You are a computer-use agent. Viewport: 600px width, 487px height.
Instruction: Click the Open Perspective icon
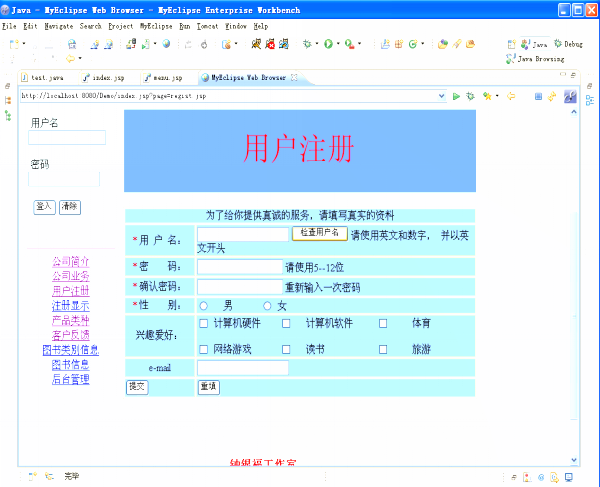pos(512,44)
